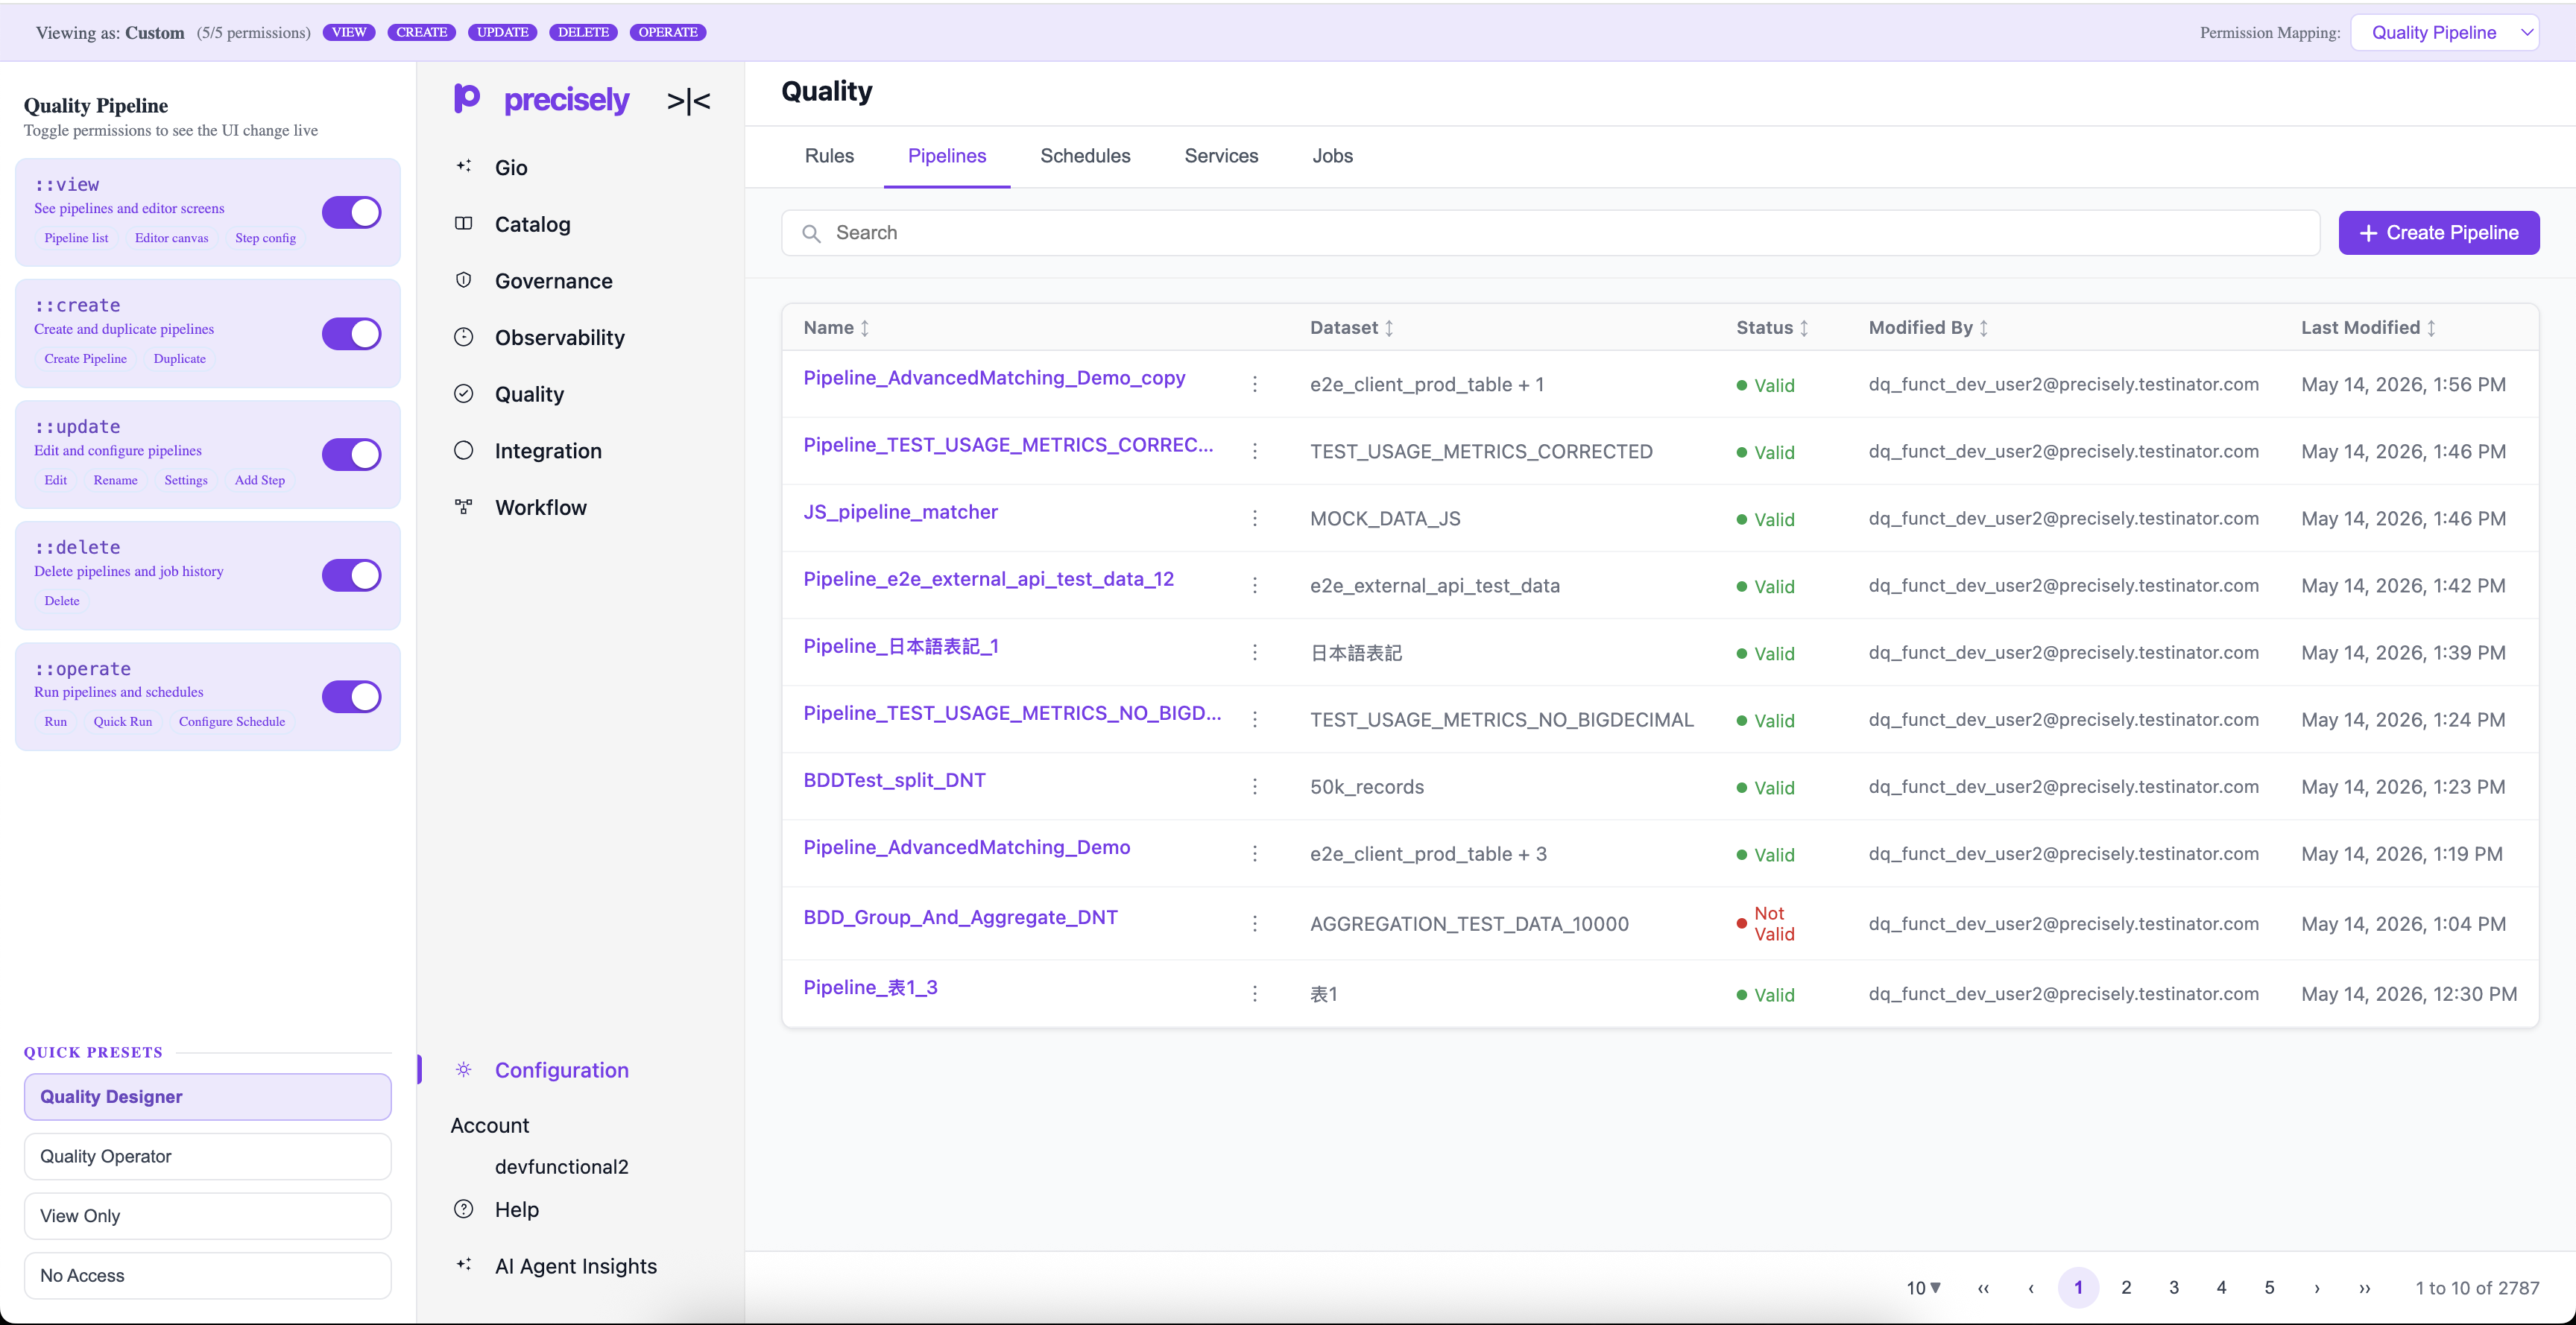Click the Governance shield icon

464,280
